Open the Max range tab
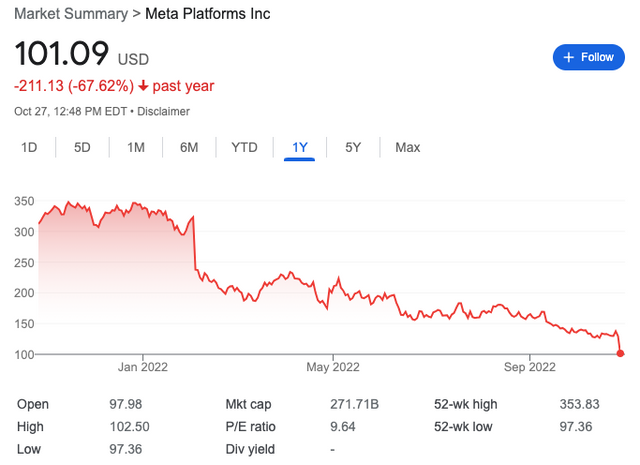This screenshot has width=640, height=465. [407, 148]
